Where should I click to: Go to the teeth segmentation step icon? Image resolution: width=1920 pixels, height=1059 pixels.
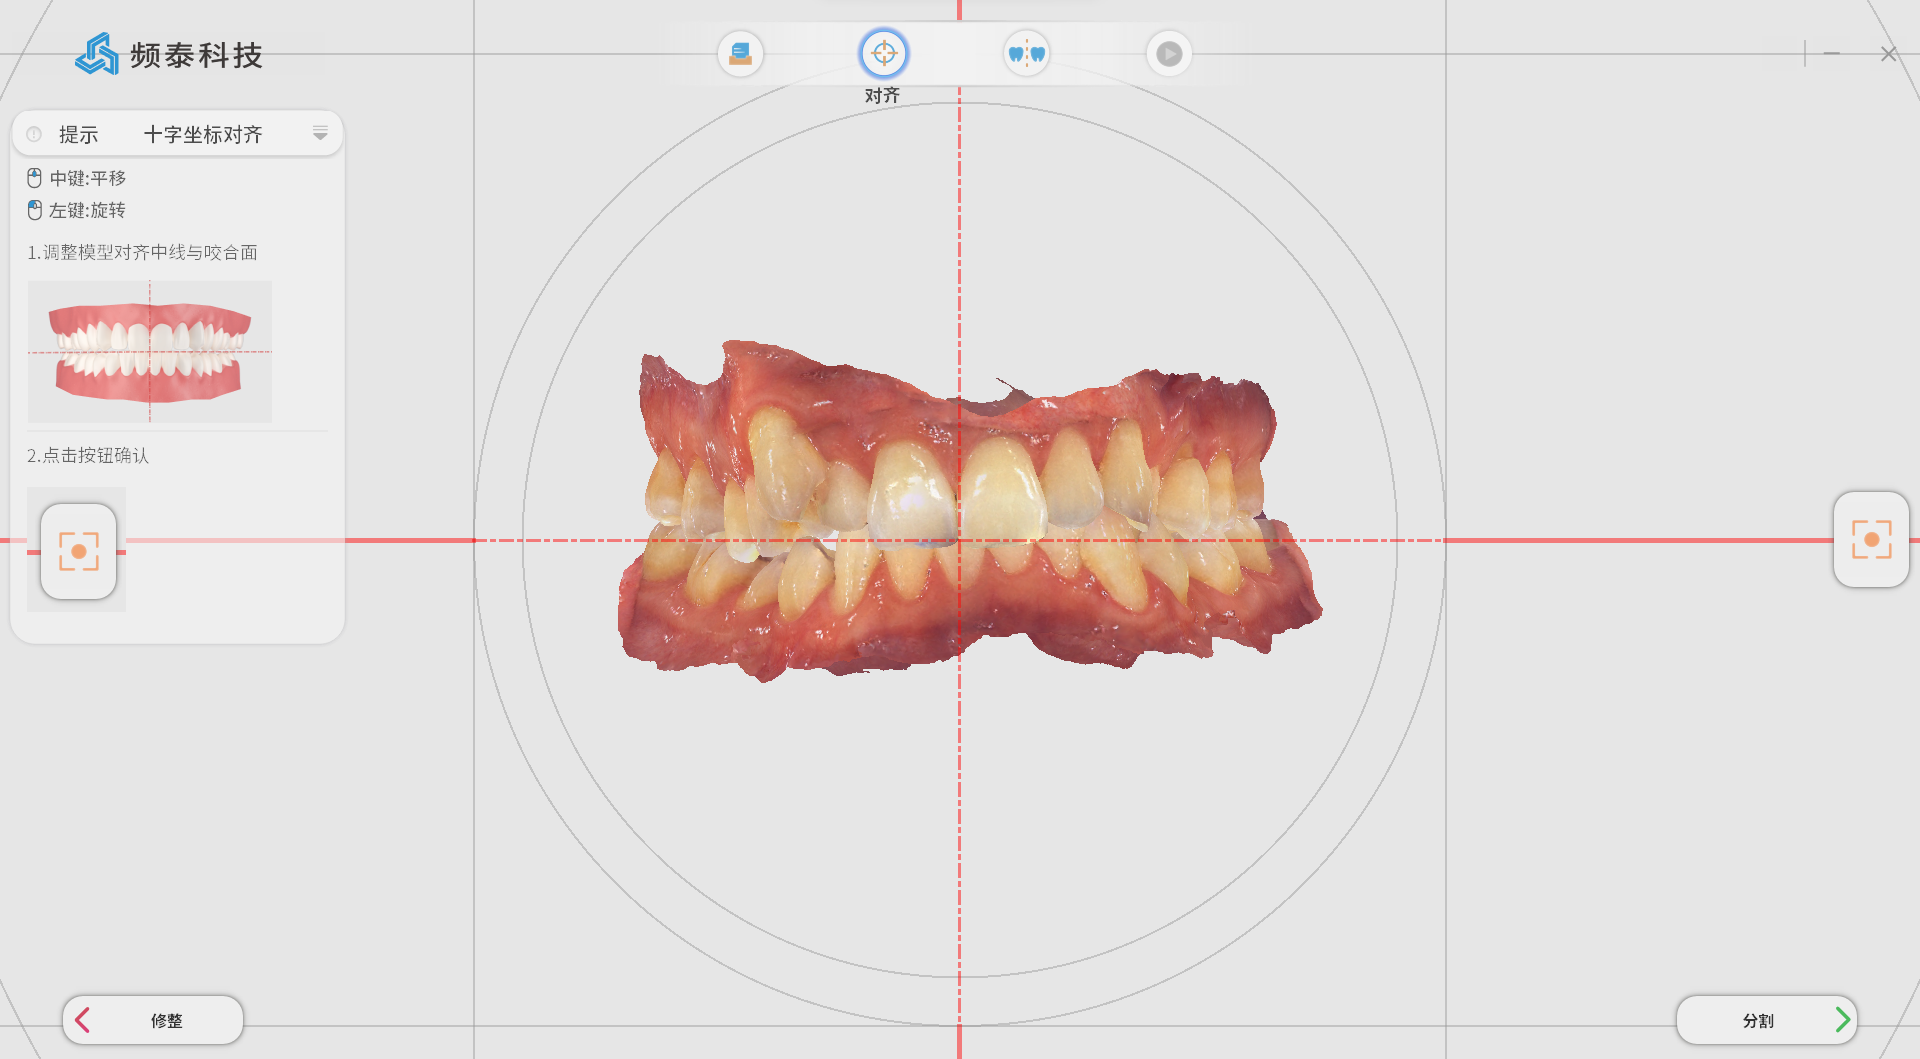pos(1026,54)
